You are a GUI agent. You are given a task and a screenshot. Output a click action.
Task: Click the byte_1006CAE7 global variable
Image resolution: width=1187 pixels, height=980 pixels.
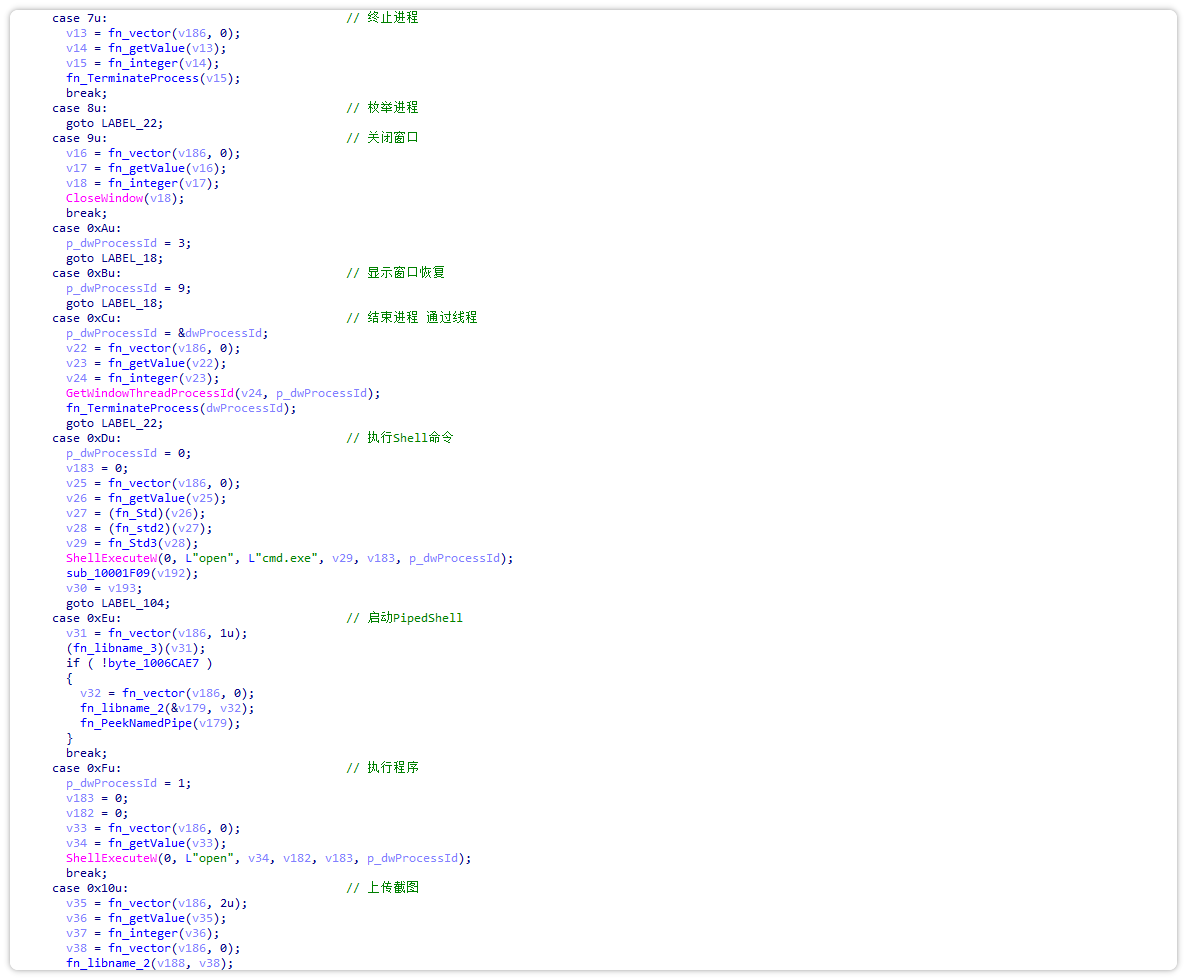click(x=152, y=662)
